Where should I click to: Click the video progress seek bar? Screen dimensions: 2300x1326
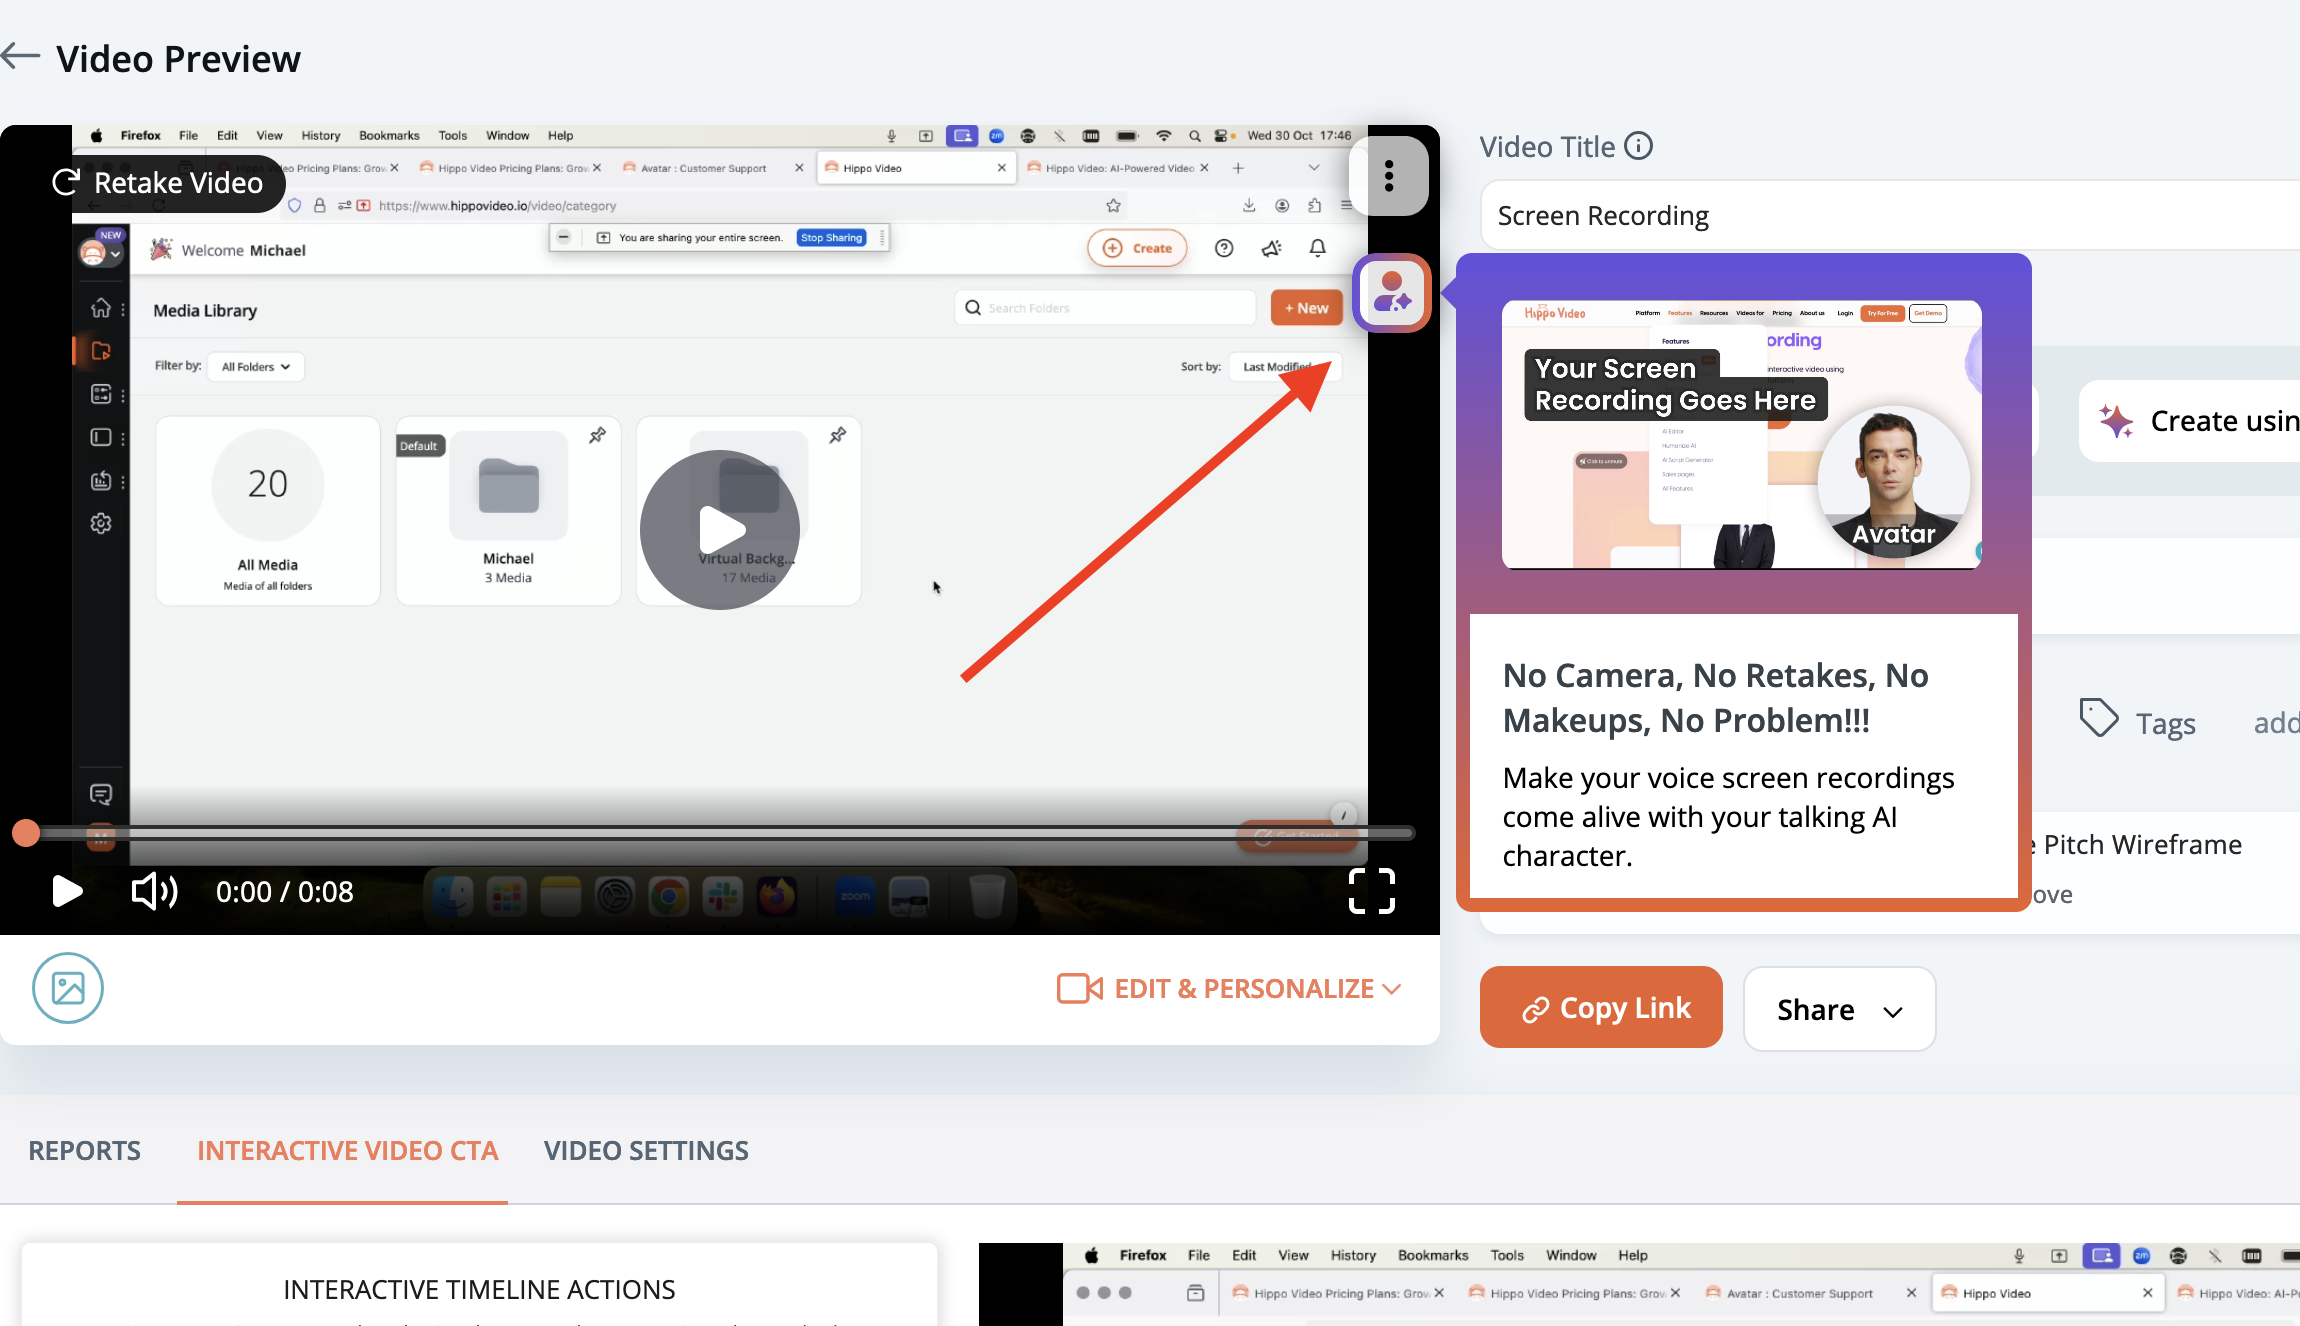coord(720,832)
